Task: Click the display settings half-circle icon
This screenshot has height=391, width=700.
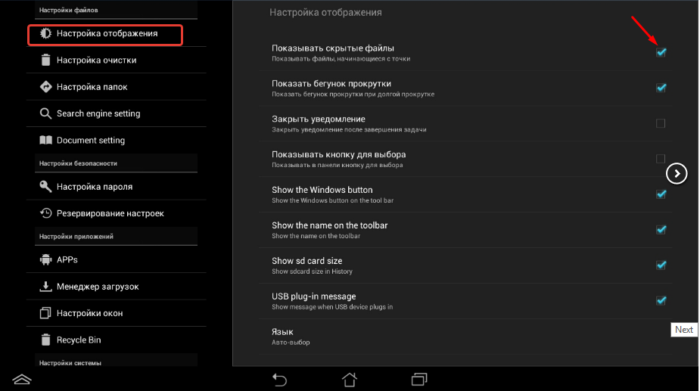Action: (x=46, y=33)
